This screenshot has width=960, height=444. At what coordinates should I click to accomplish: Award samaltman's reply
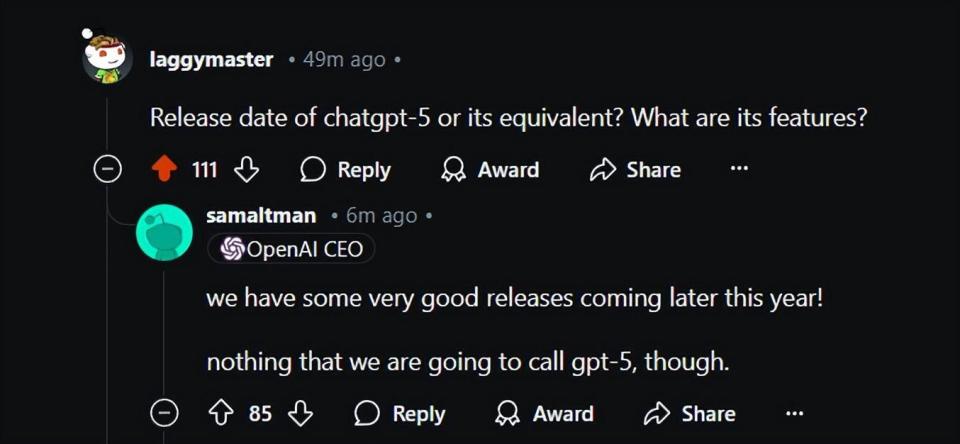click(545, 413)
